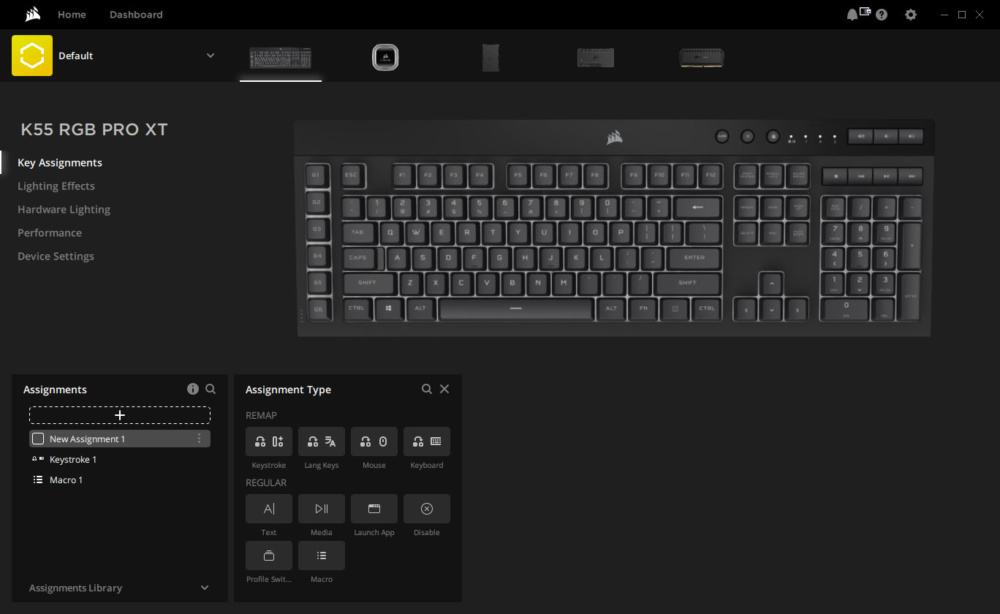
Task: Choose Launch App assignment type
Action: coord(374,509)
